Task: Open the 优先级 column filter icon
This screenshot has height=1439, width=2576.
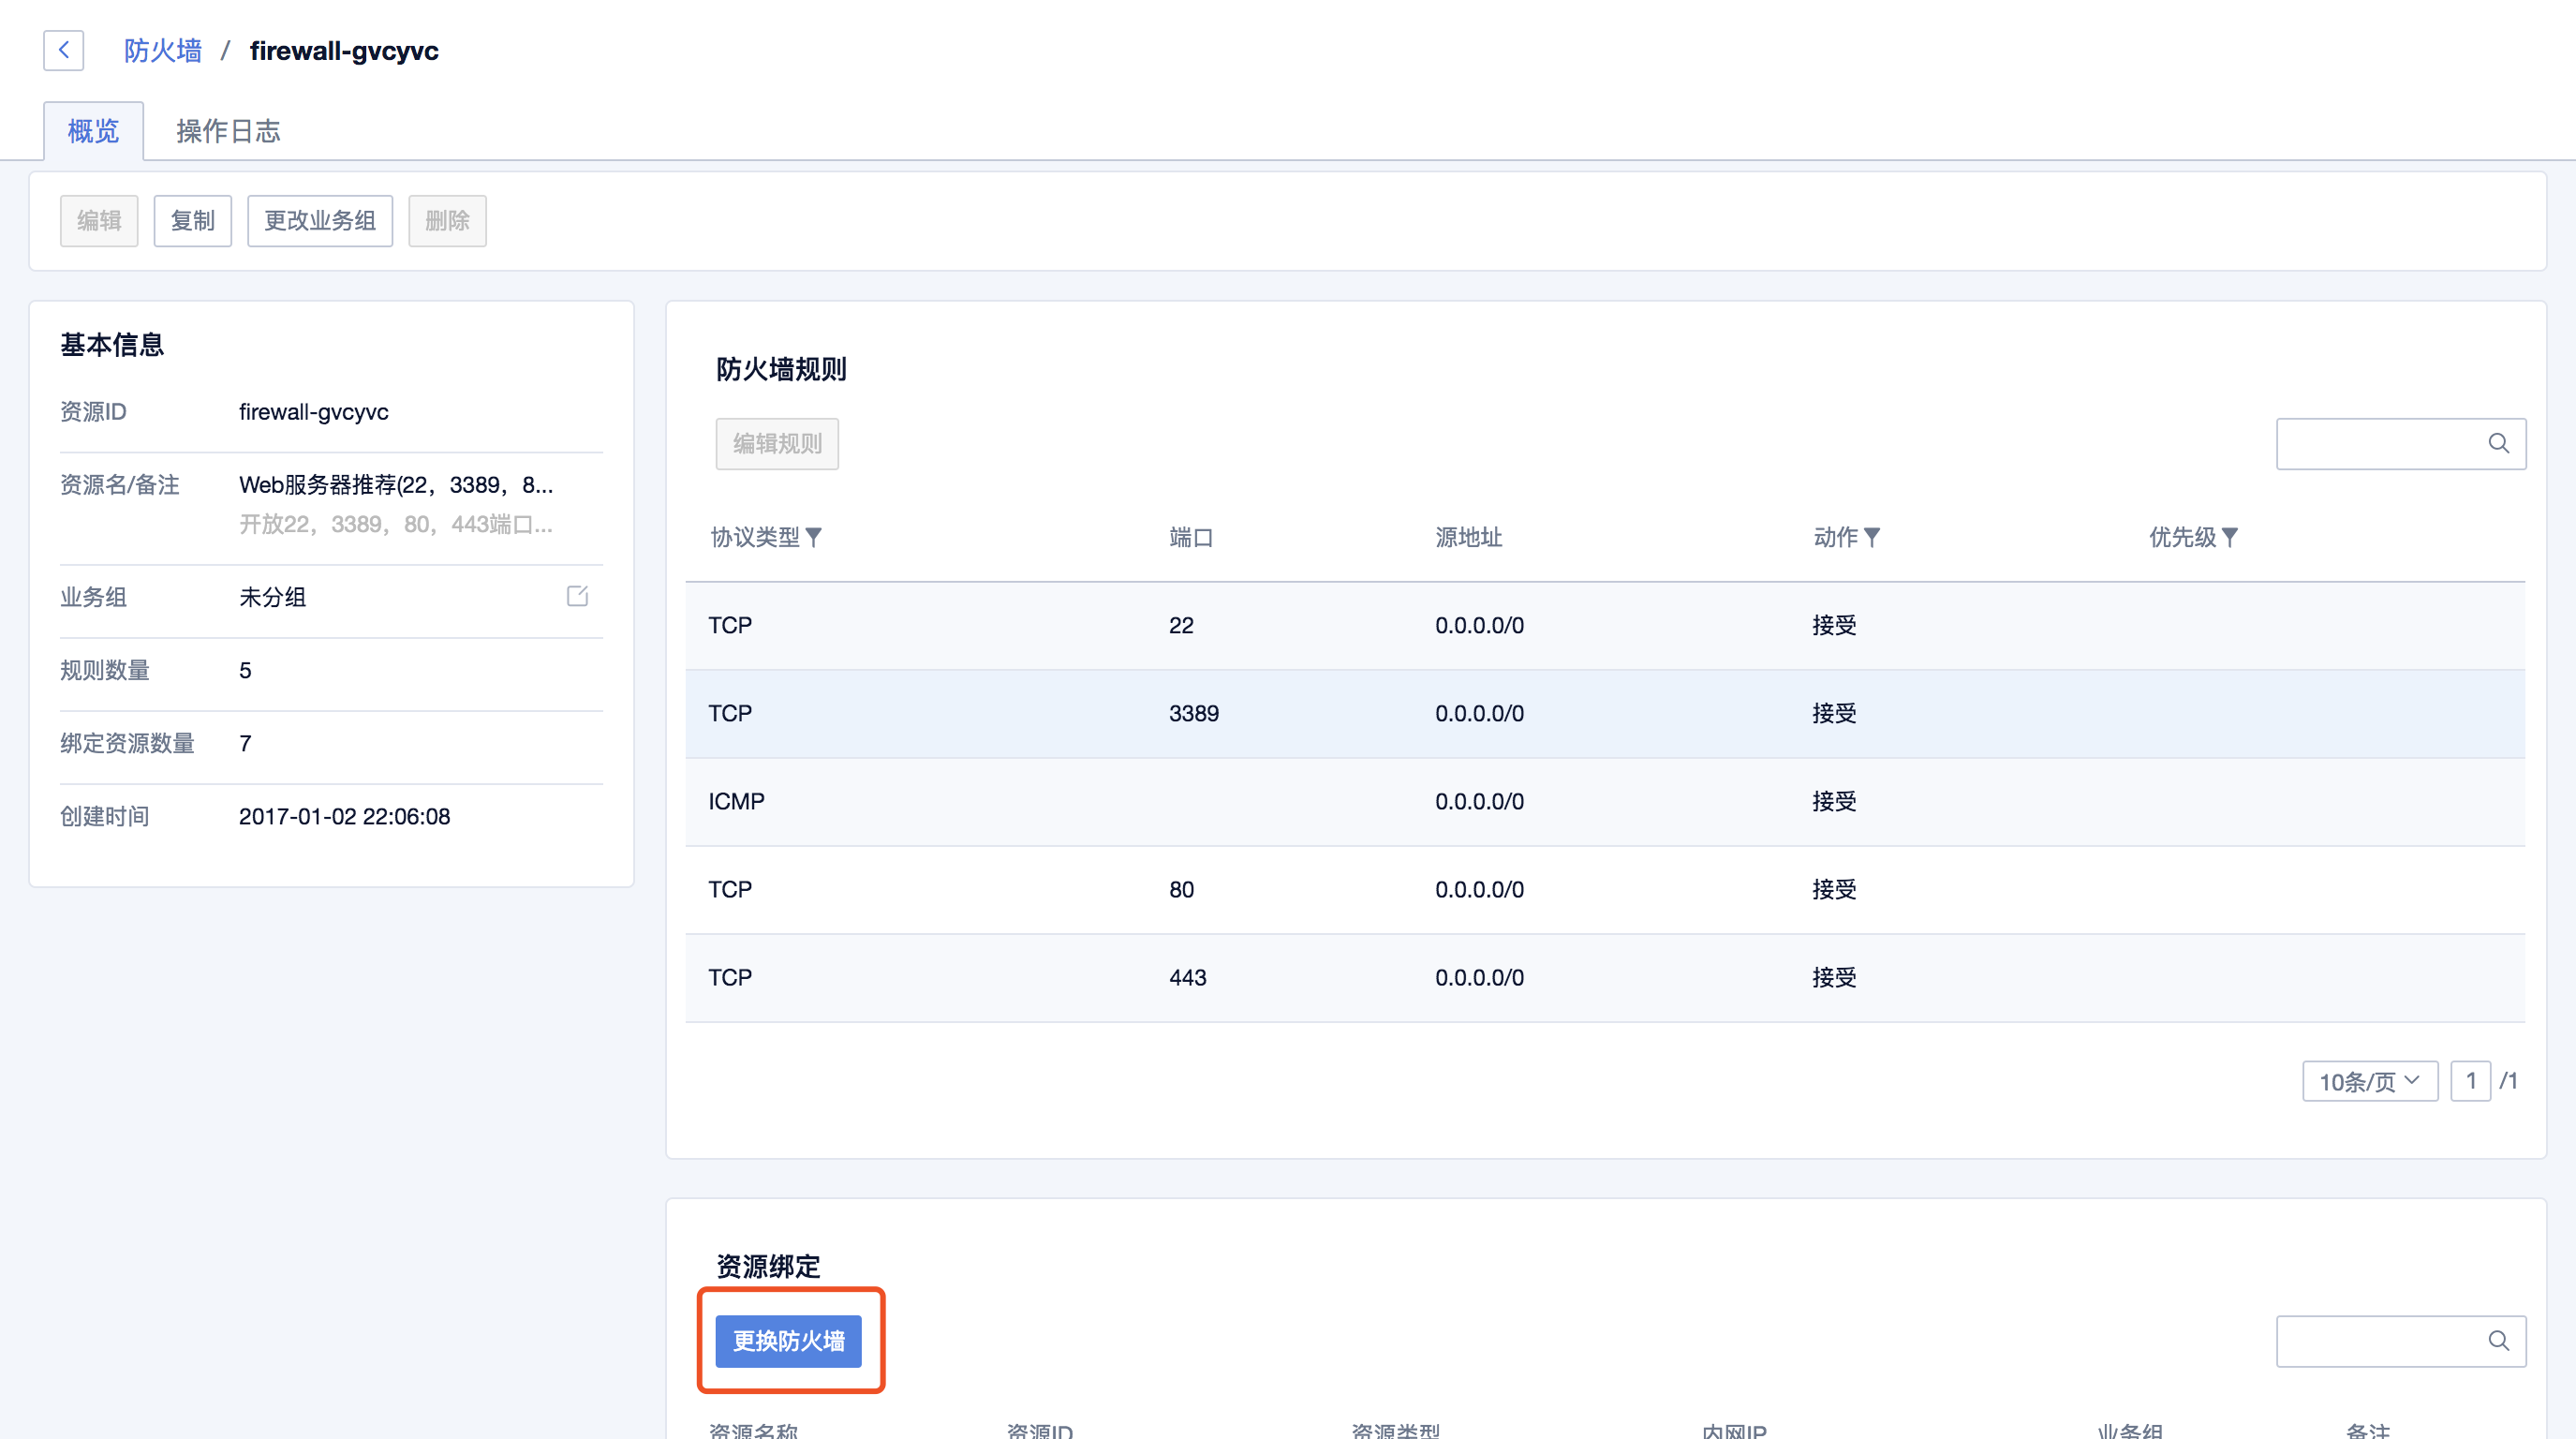Action: click(x=2230, y=538)
